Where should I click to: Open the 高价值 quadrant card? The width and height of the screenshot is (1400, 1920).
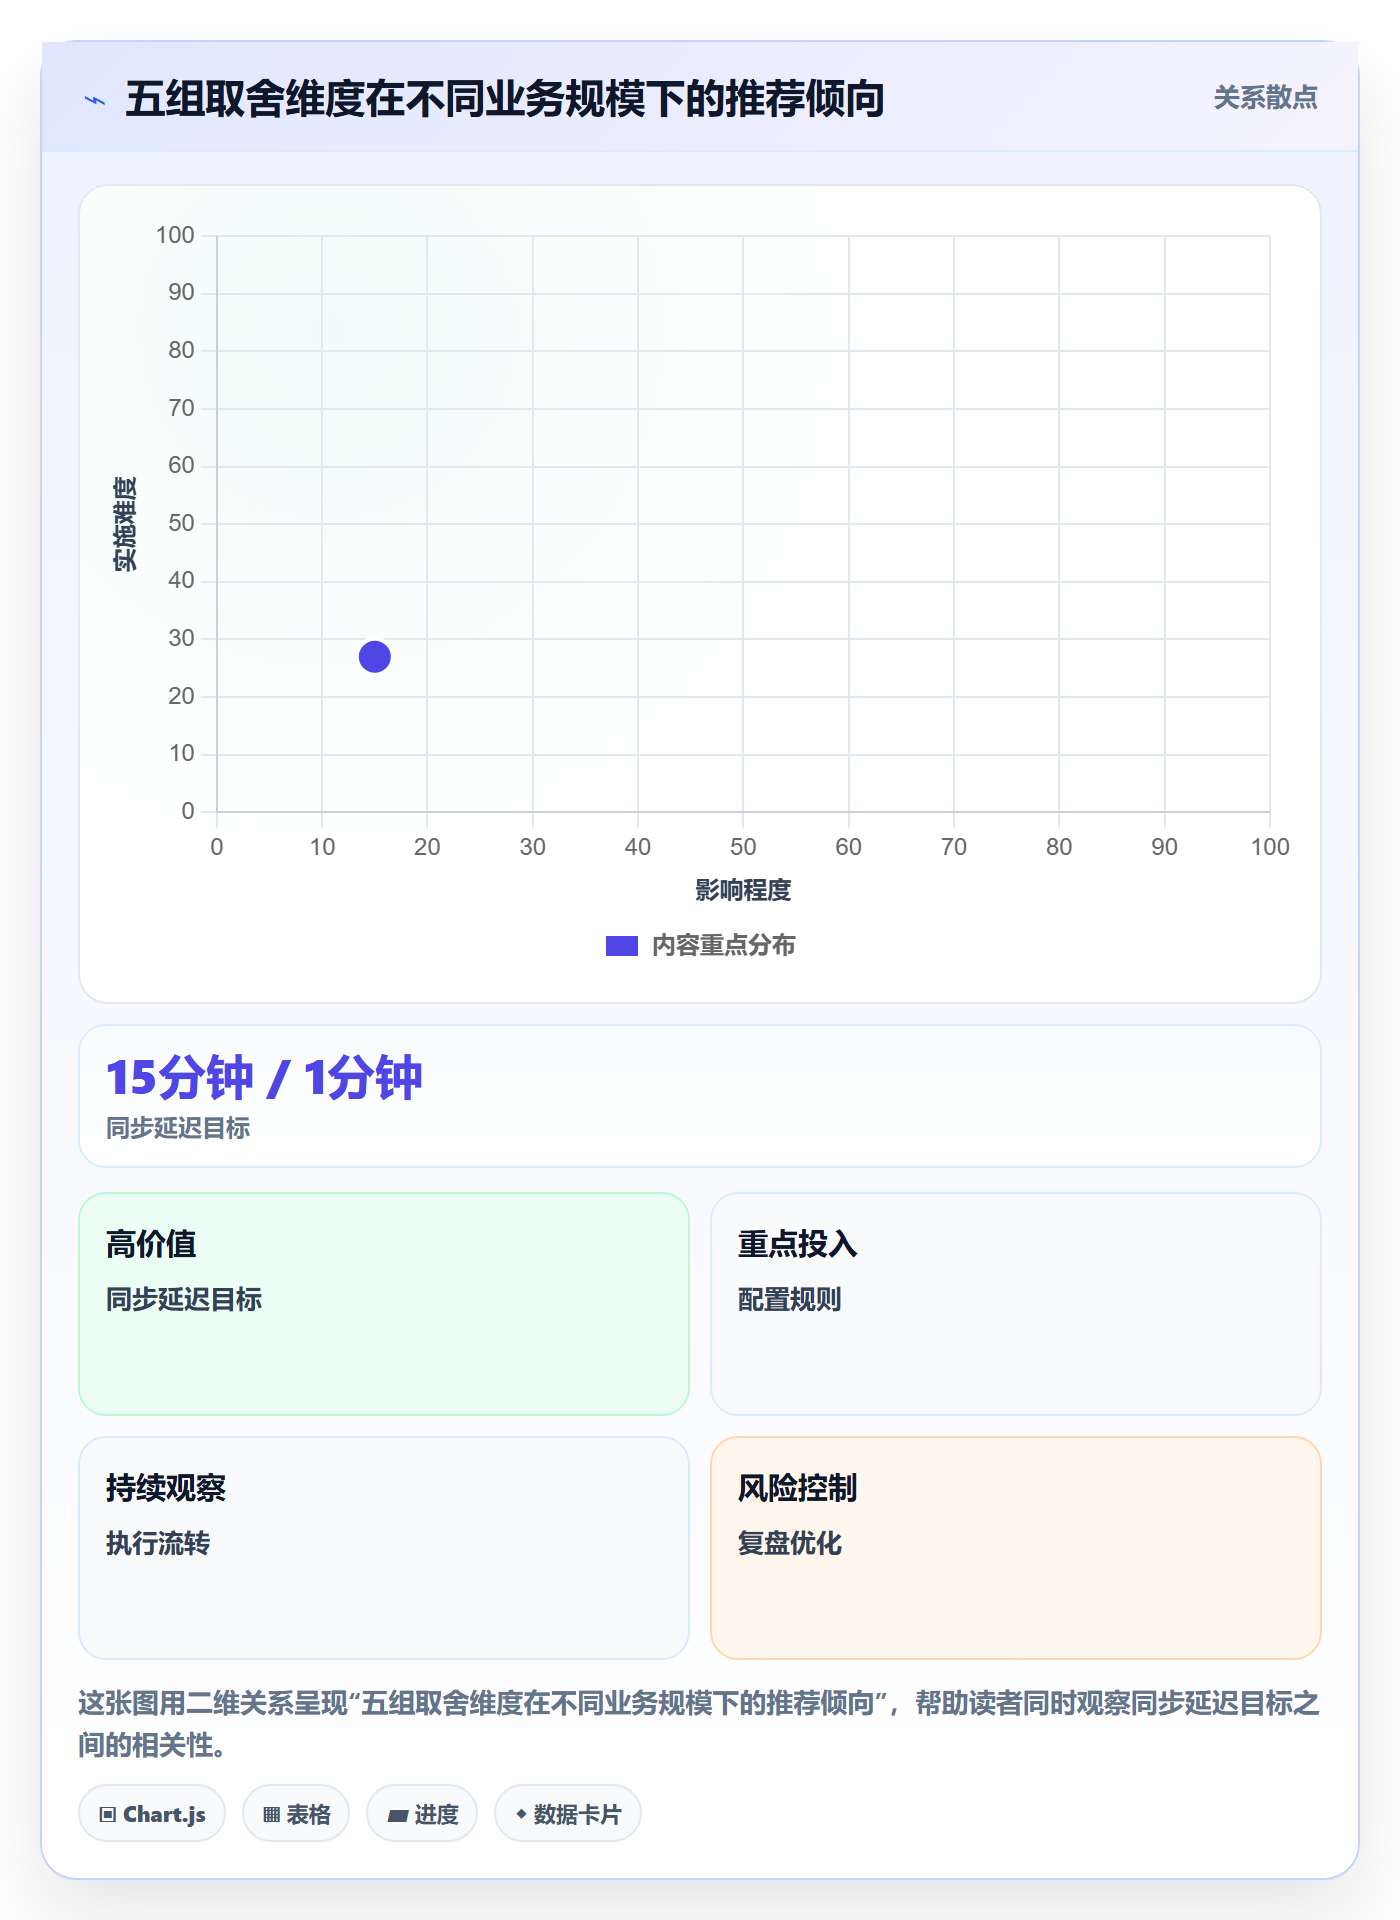coord(384,1303)
